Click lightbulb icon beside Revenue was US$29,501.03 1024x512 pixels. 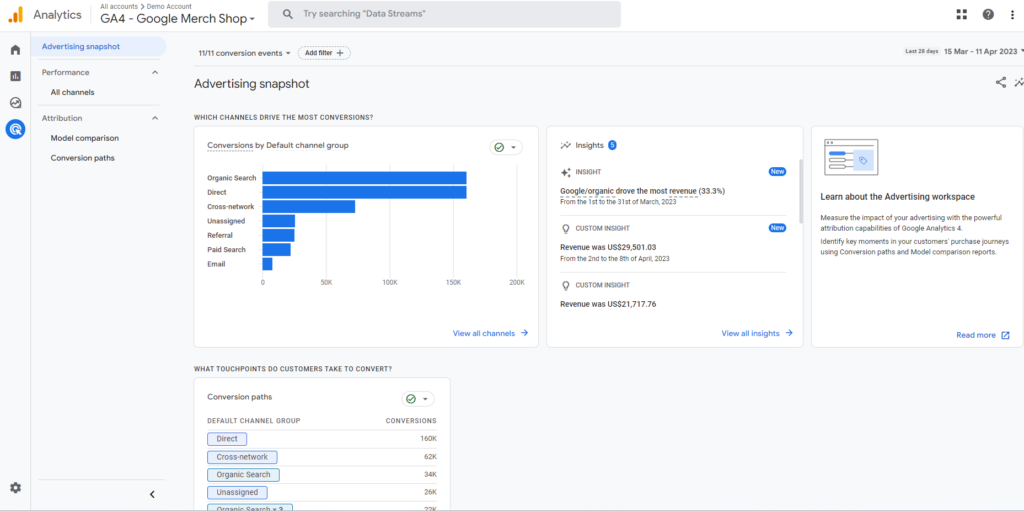click(566, 229)
